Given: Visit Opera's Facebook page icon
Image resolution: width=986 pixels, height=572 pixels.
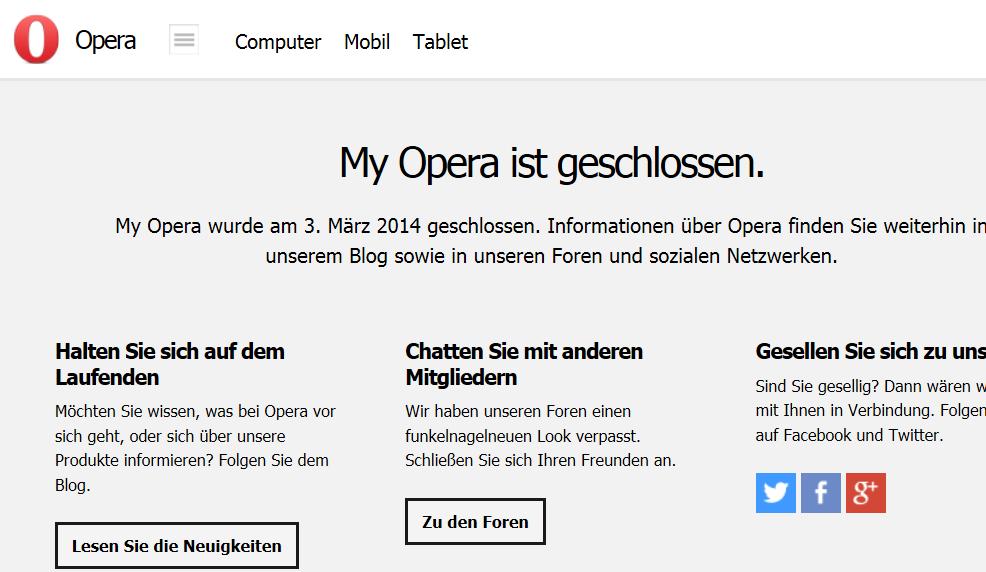Looking at the screenshot, I should pos(821,493).
